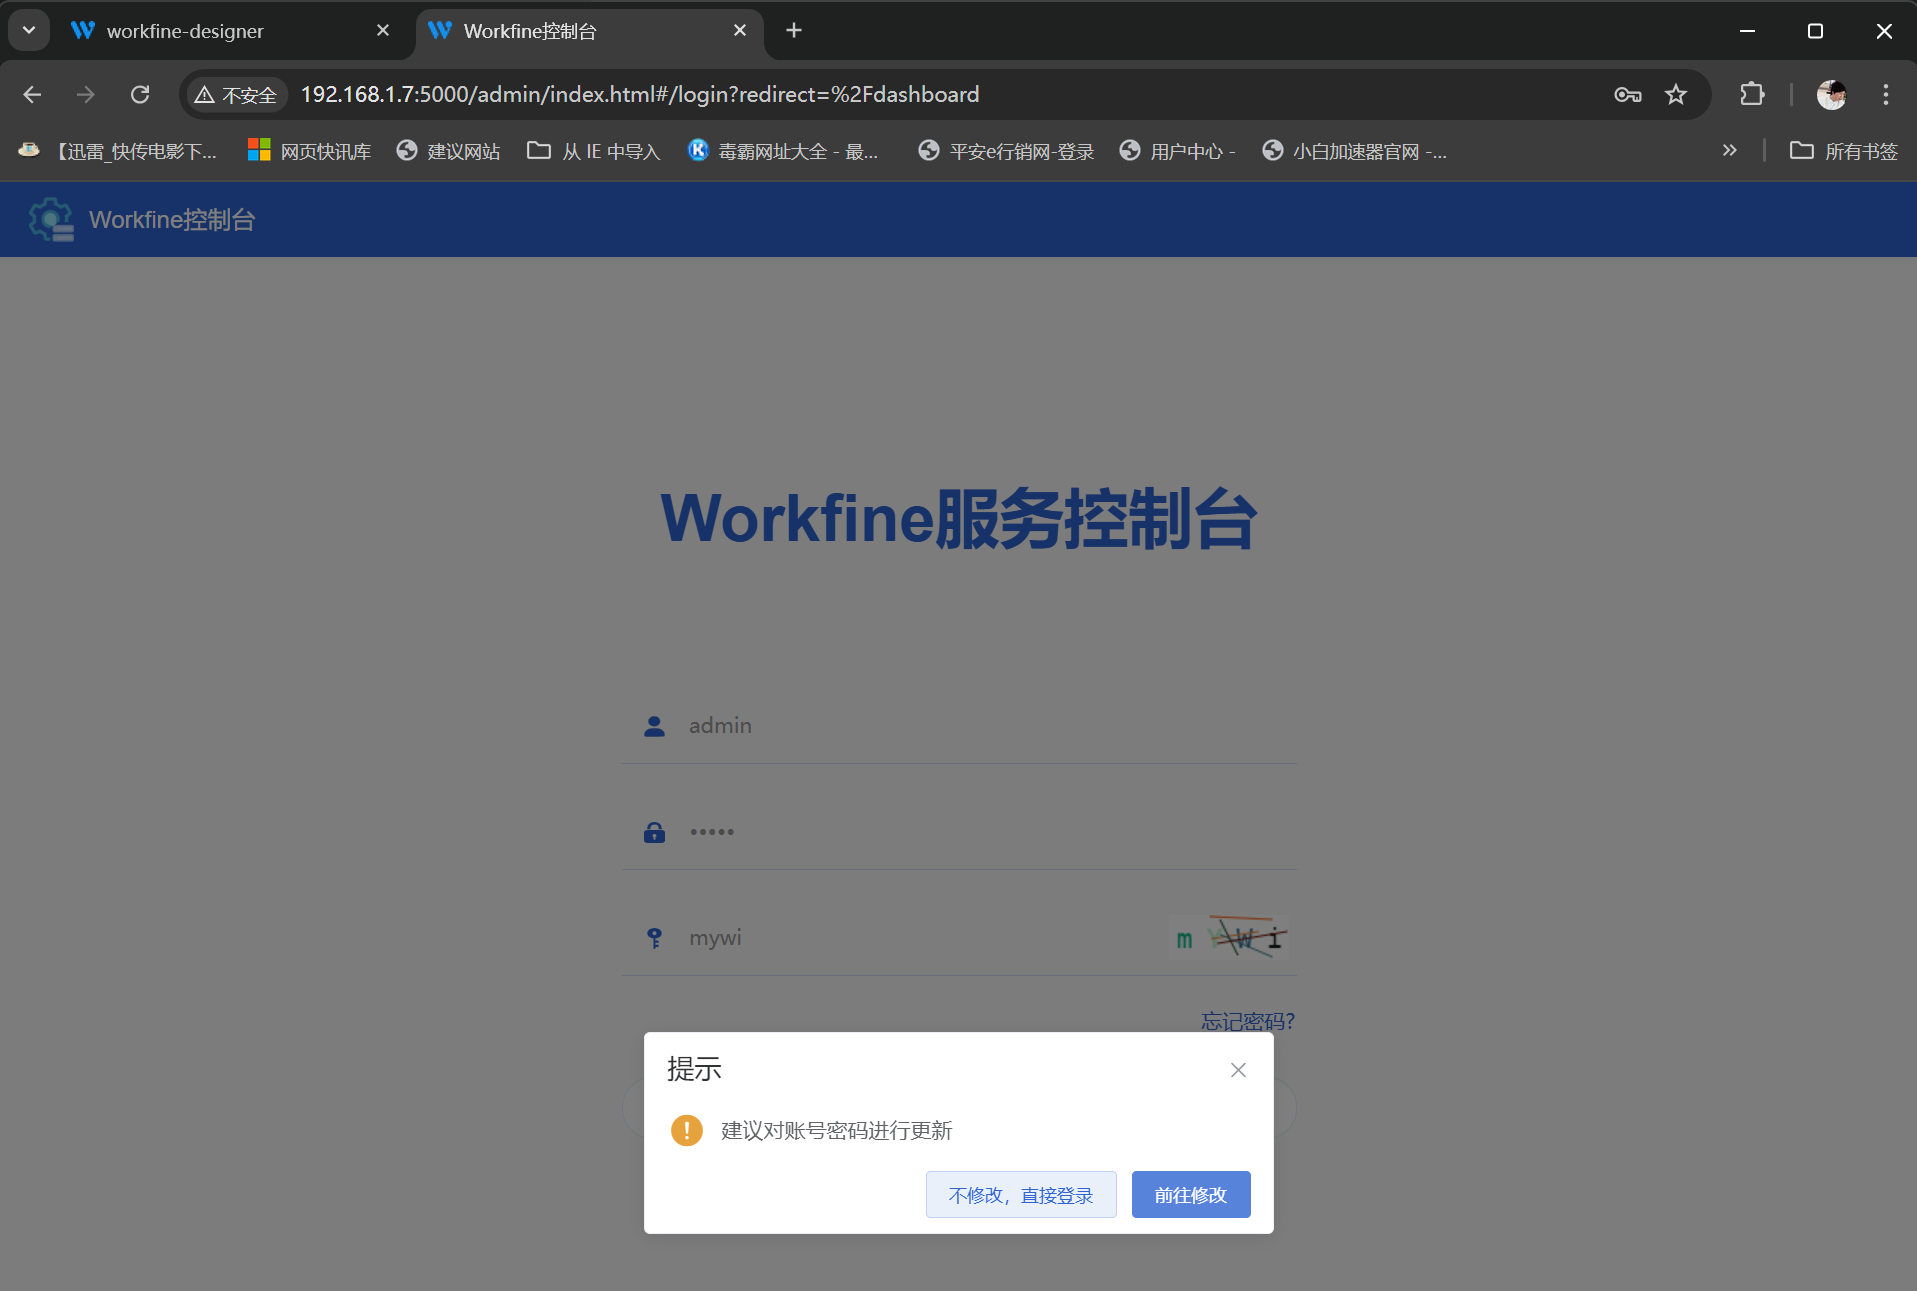Click the 不安全 site security indicator

click(x=237, y=94)
